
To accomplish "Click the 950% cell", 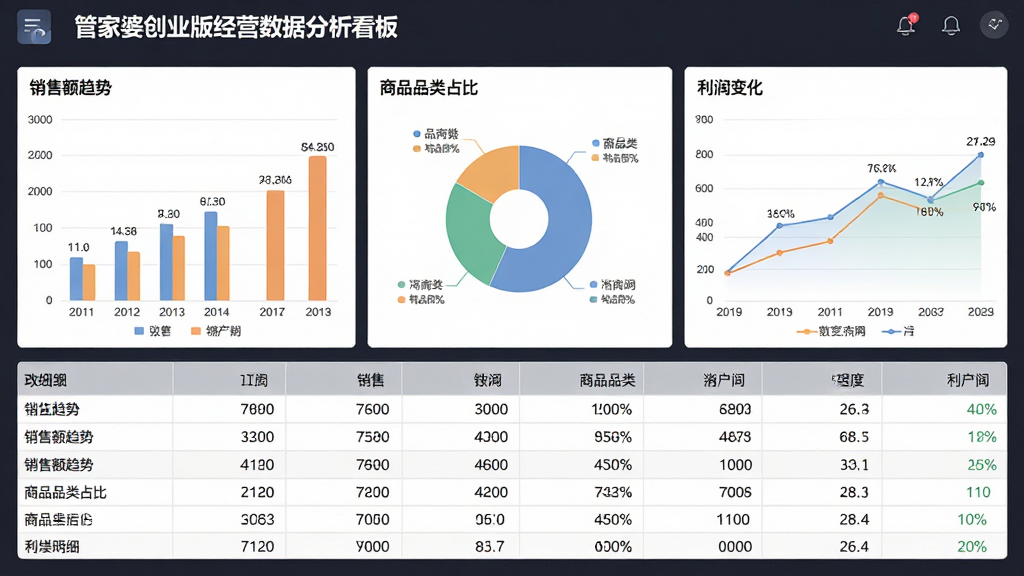I will pos(613,437).
